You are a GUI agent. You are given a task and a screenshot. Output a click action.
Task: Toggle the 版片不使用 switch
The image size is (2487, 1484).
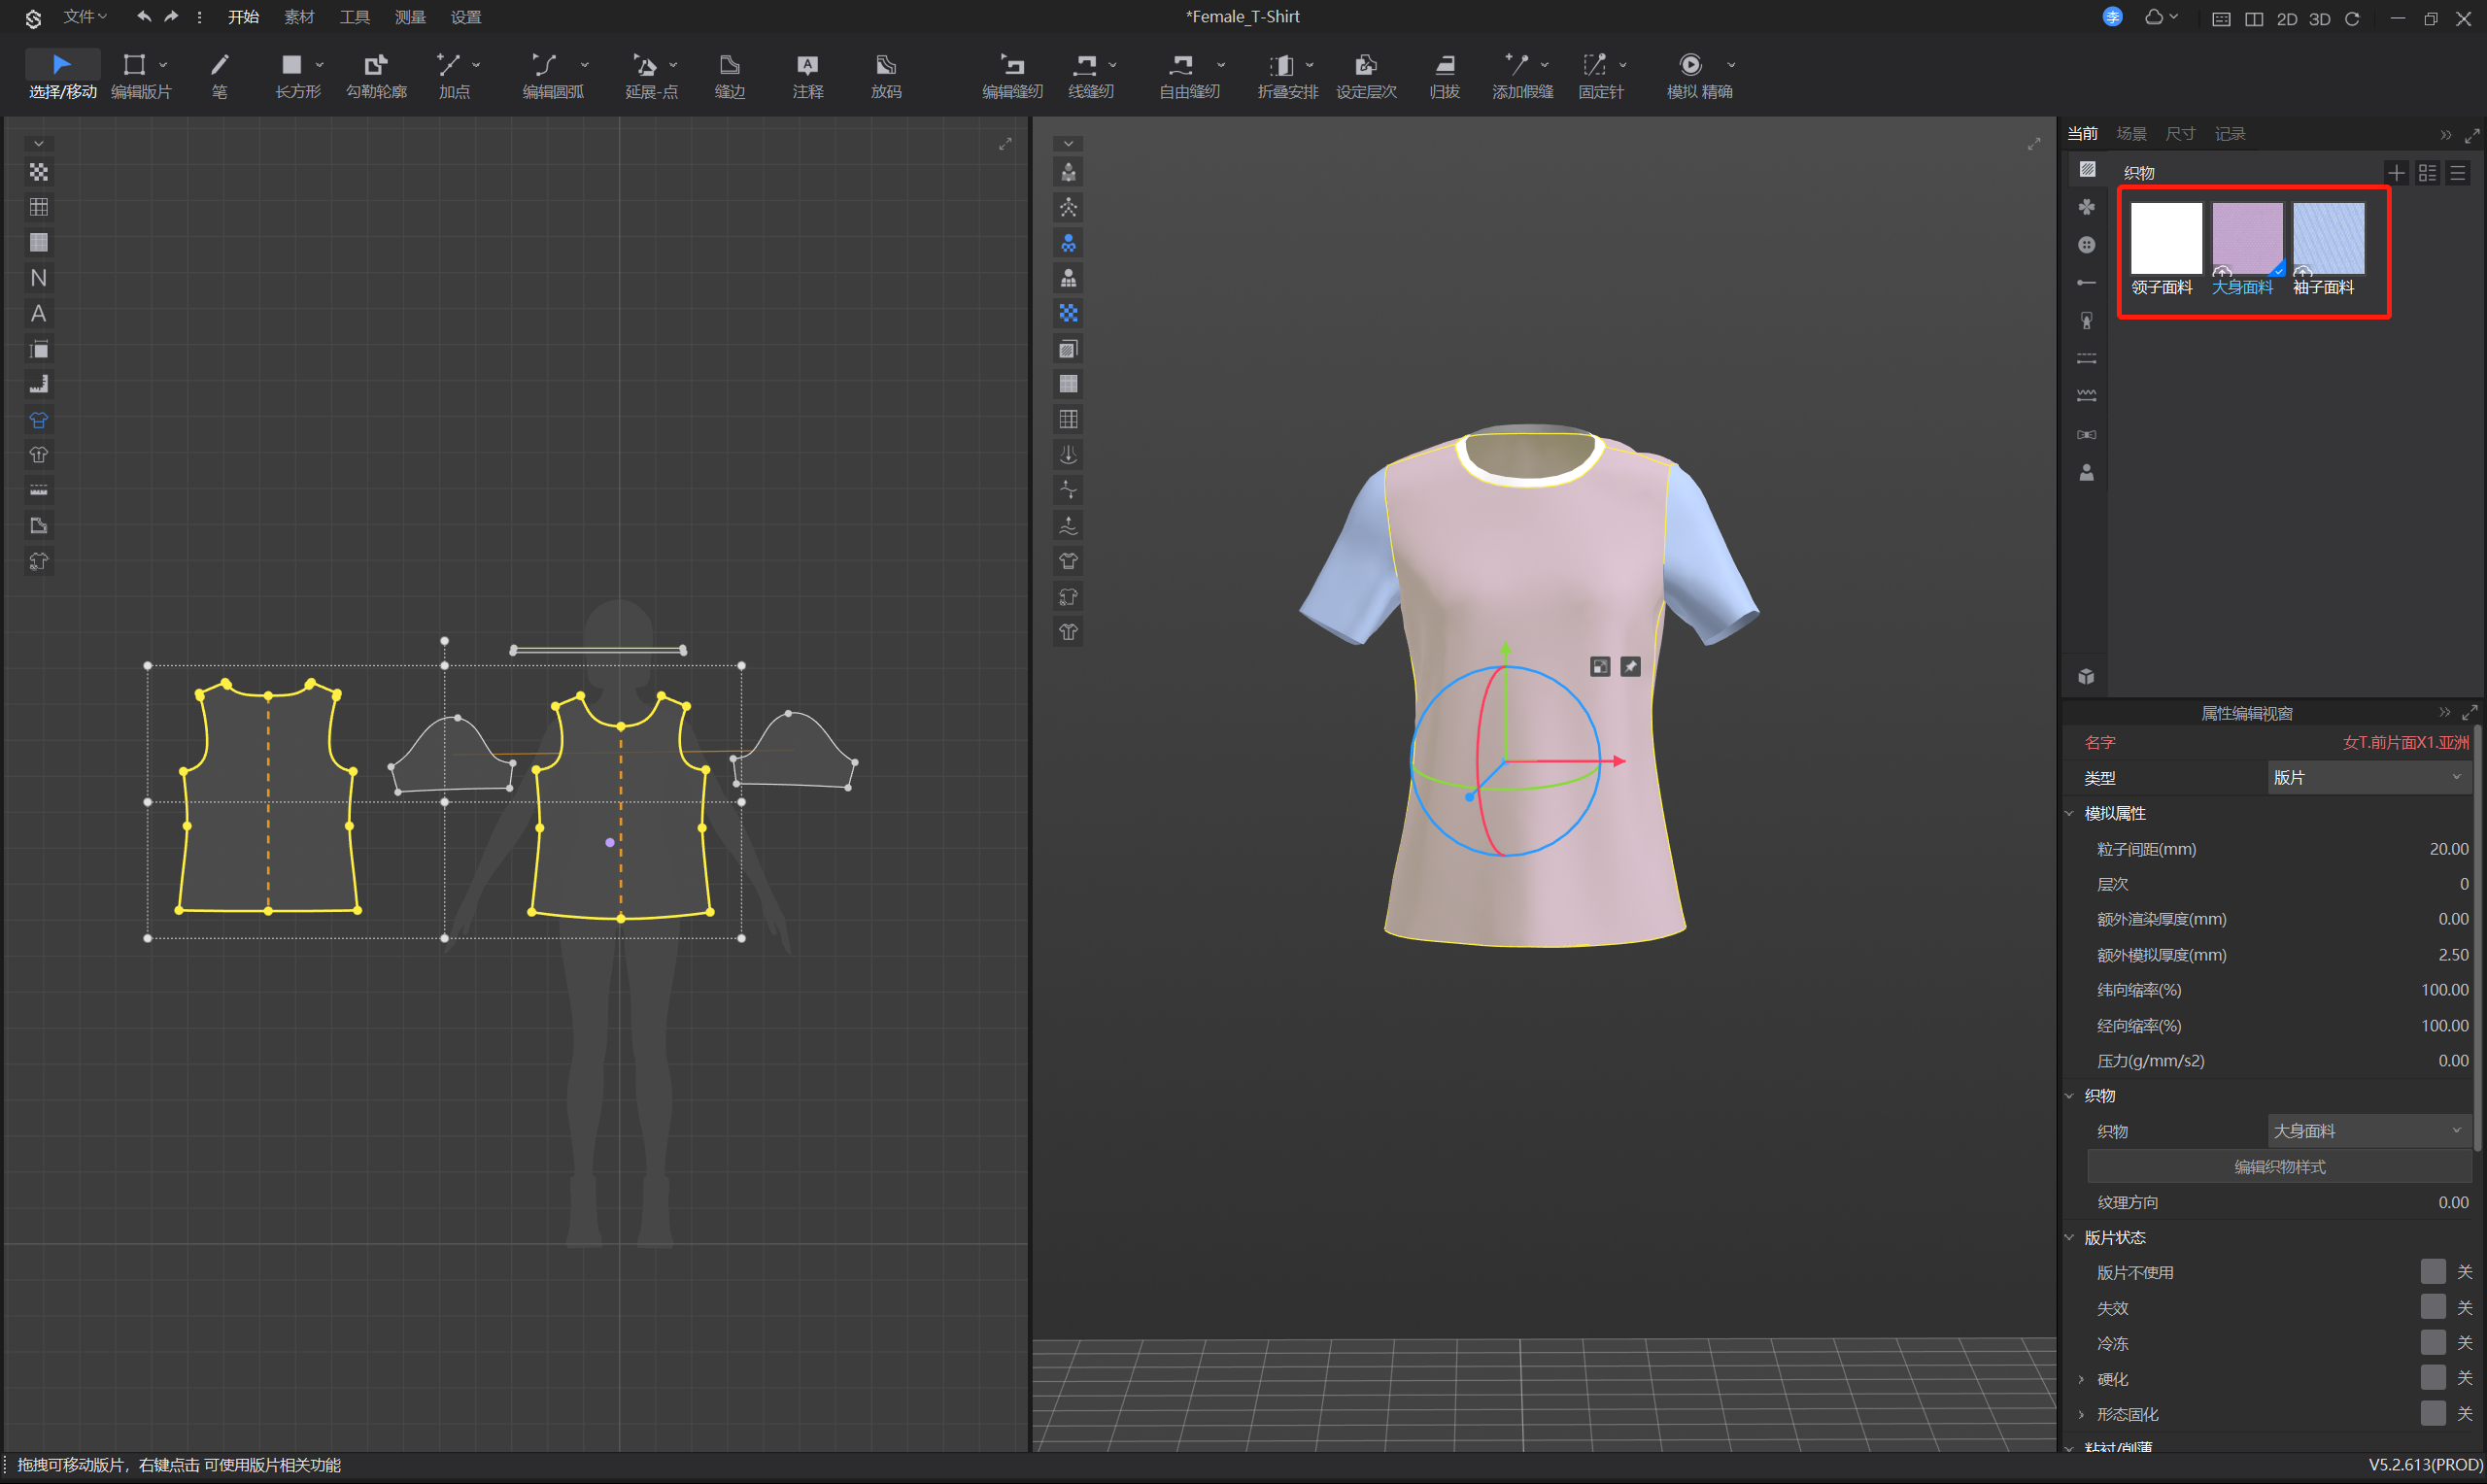click(2432, 1272)
